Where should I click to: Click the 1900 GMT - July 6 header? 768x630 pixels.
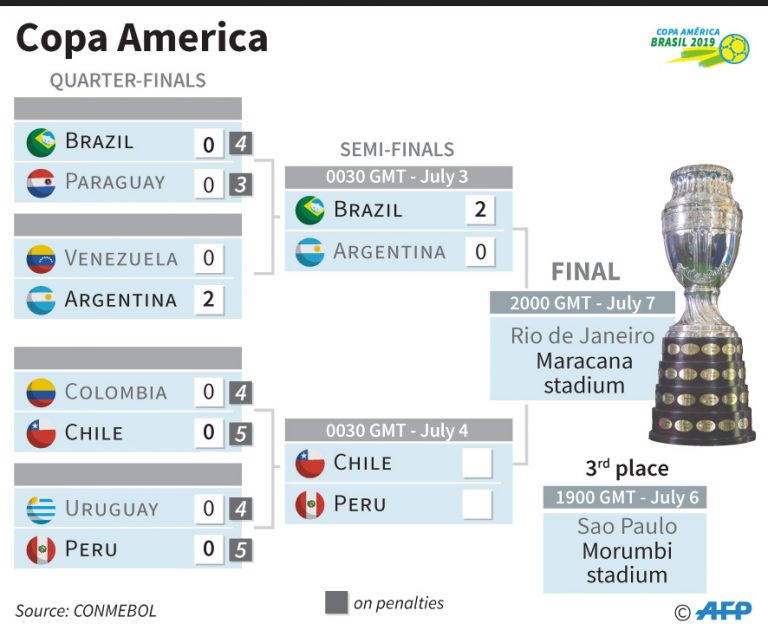click(624, 497)
